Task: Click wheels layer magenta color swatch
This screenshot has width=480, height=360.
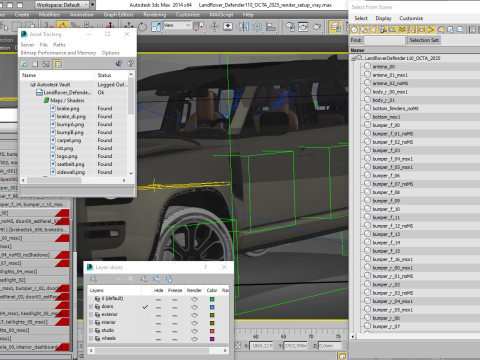Action: coord(212,339)
